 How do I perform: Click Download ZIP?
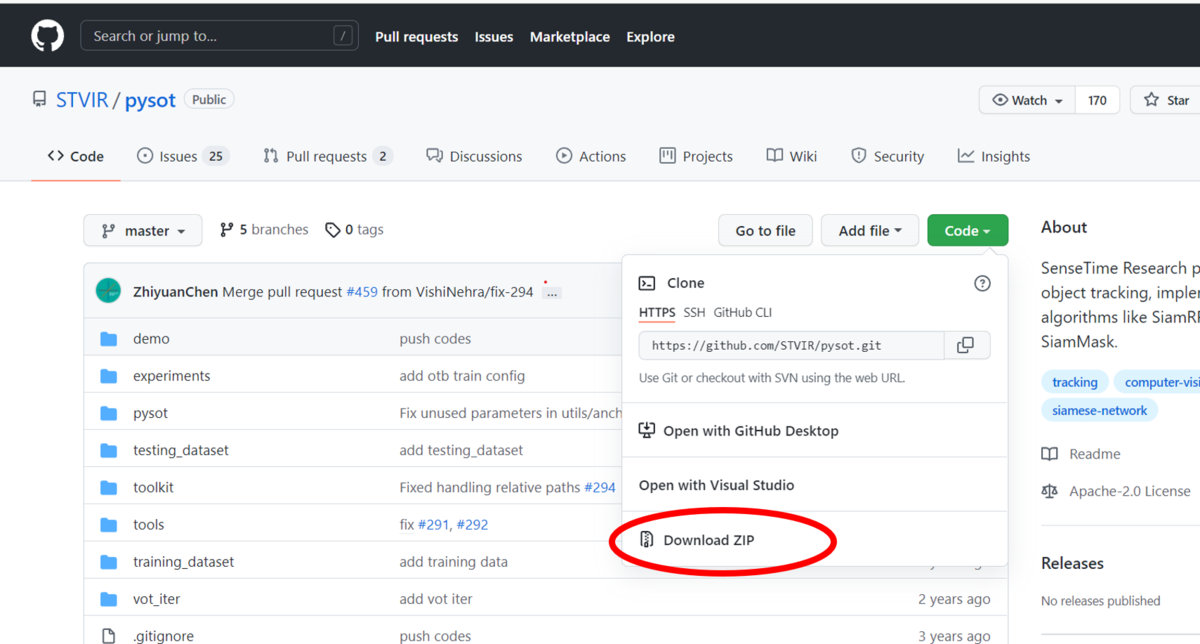pos(709,540)
